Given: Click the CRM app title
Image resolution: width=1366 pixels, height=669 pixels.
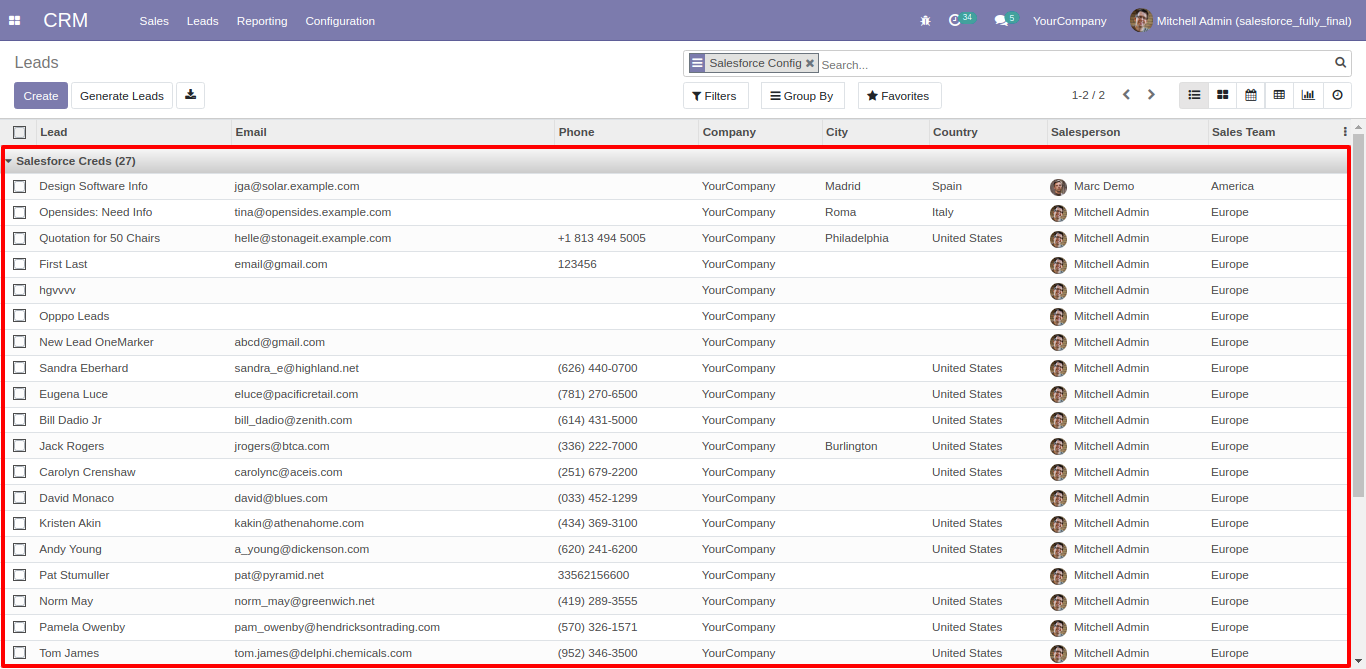Looking at the screenshot, I should click(x=66, y=20).
